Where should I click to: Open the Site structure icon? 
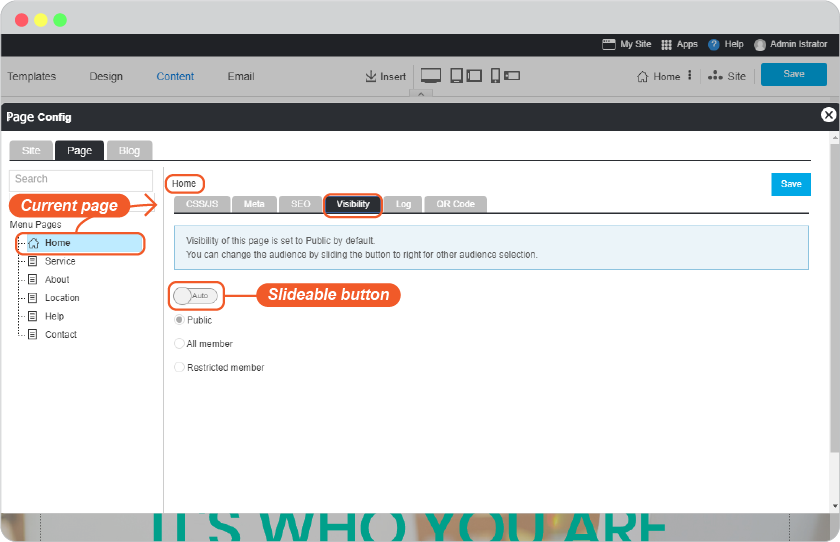(715, 76)
